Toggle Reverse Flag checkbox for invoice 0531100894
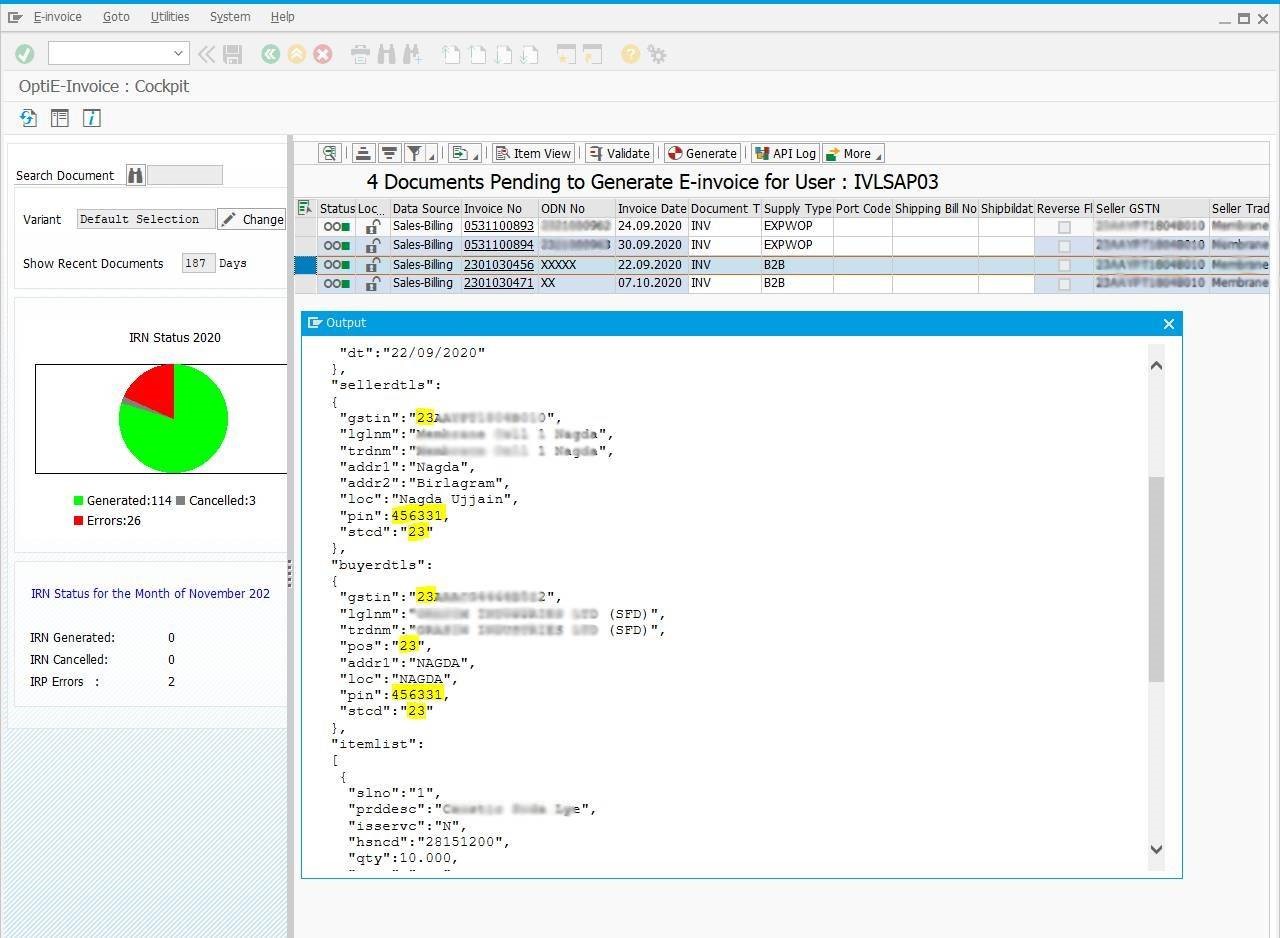The height and width of the screenshot is (938, 1280). tap(1064, 246)
